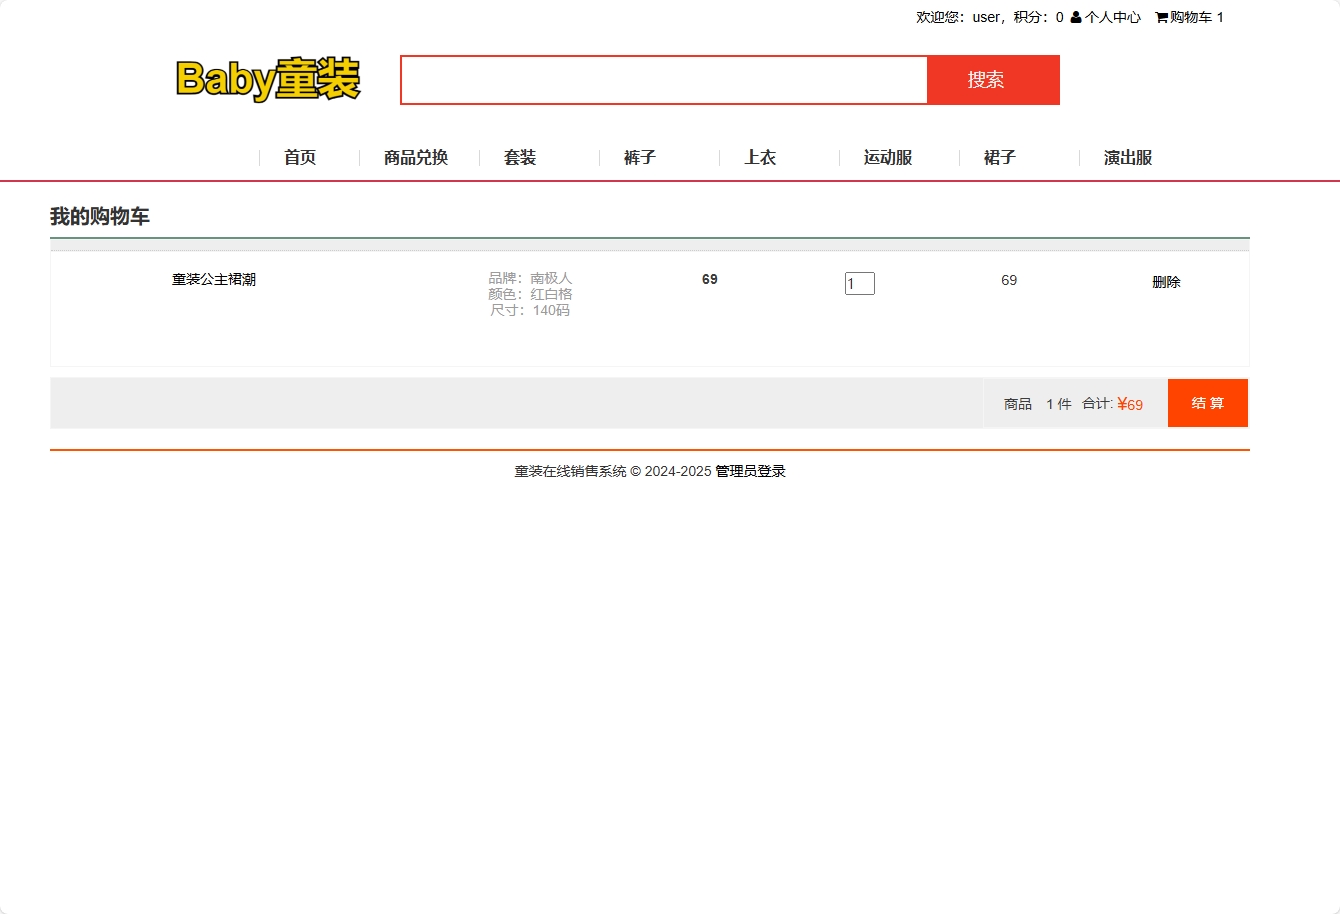Delete cart item using 删除 link

1166,281
